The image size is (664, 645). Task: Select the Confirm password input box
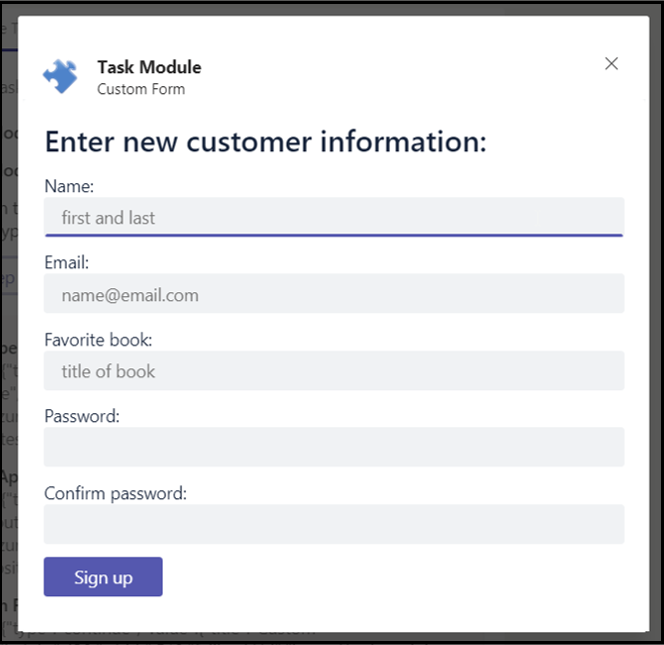(x=334, y=524)
